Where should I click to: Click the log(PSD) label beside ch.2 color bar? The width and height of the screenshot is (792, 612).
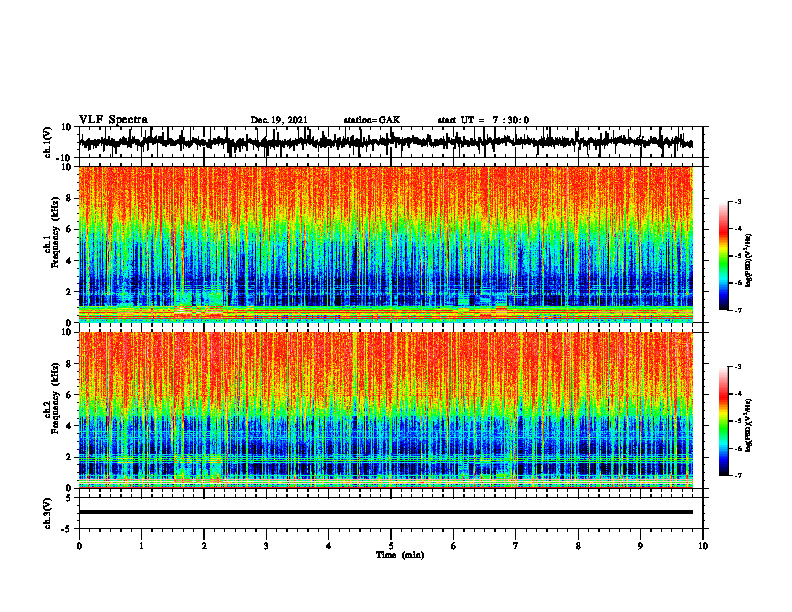click(x=749, y=425)
